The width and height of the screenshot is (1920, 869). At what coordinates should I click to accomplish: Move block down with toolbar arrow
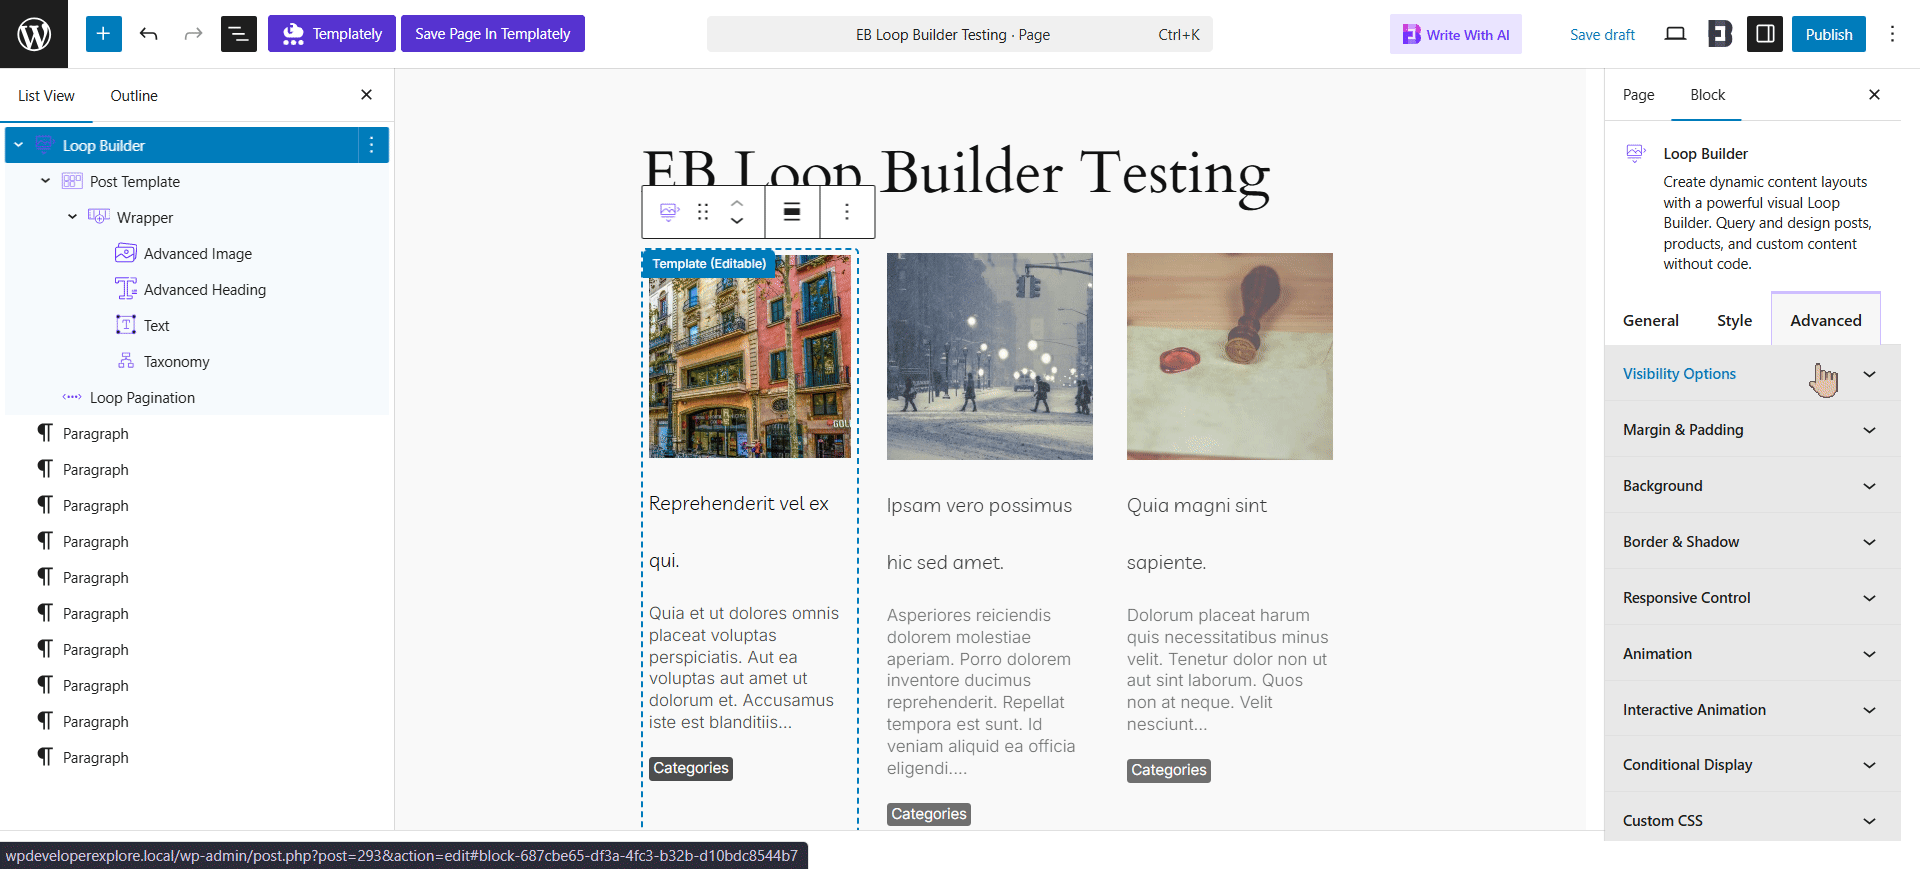click(x=737, y=221)
